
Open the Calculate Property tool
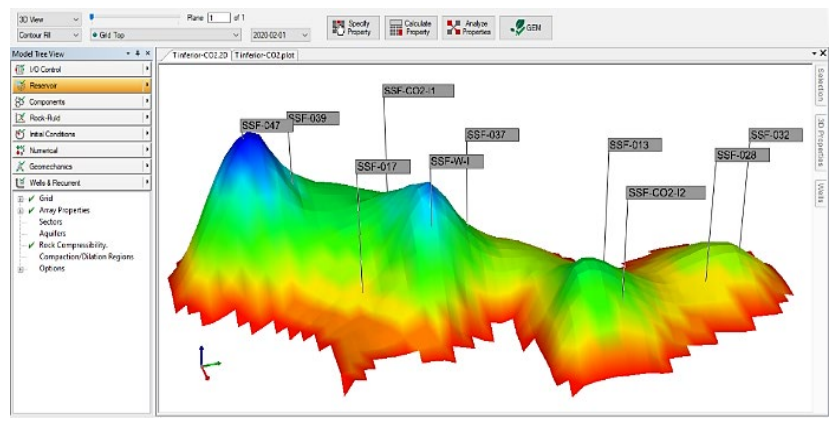point(410,27)
